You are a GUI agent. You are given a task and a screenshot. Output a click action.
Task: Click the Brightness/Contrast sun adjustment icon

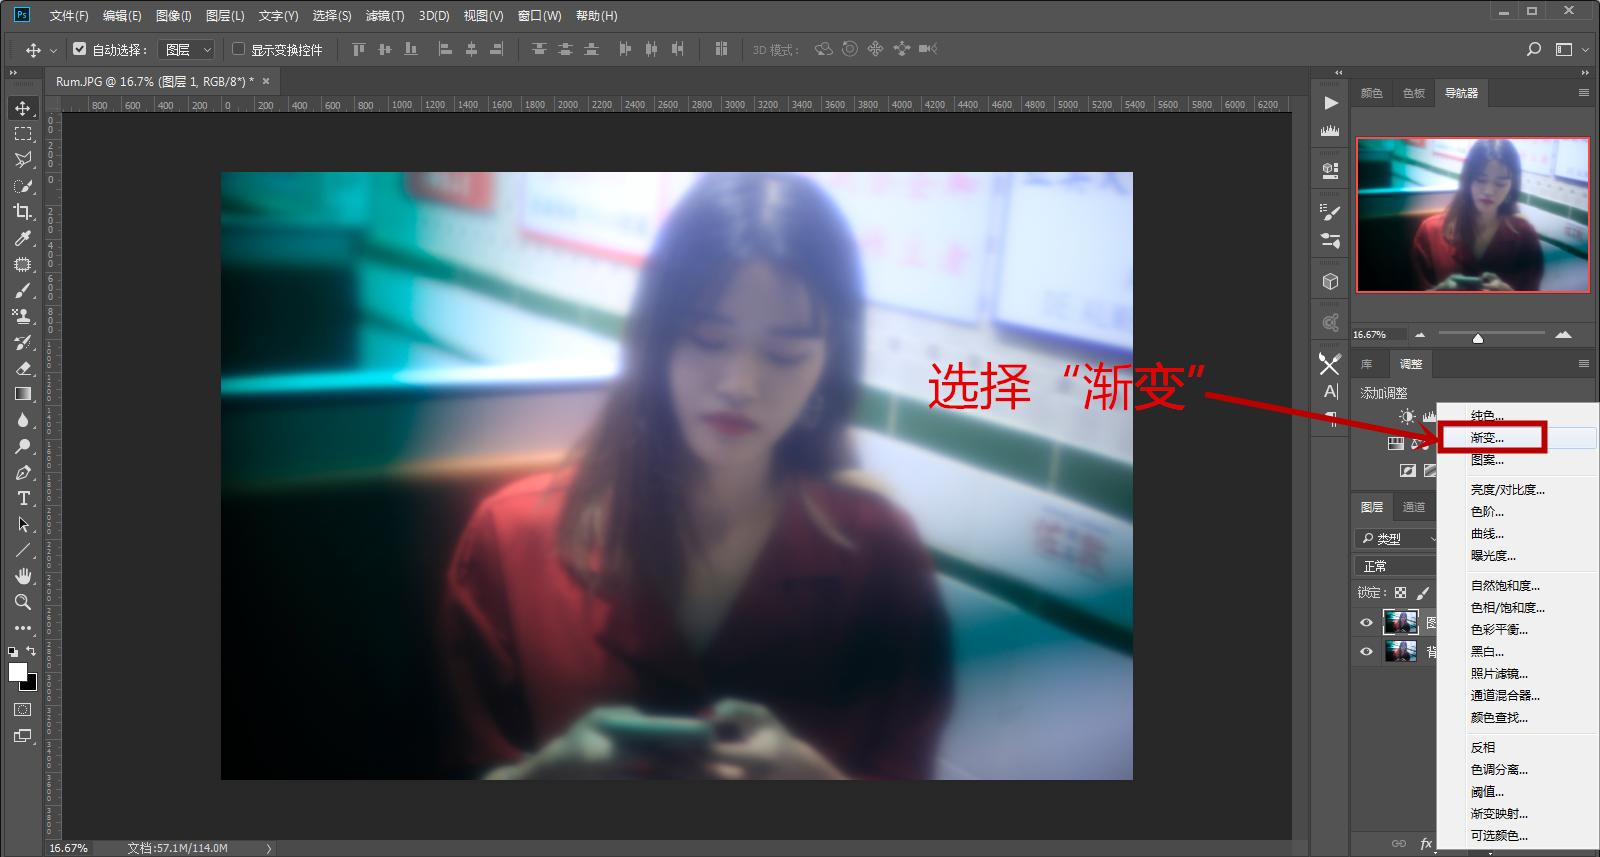(x=1407, y=416)
